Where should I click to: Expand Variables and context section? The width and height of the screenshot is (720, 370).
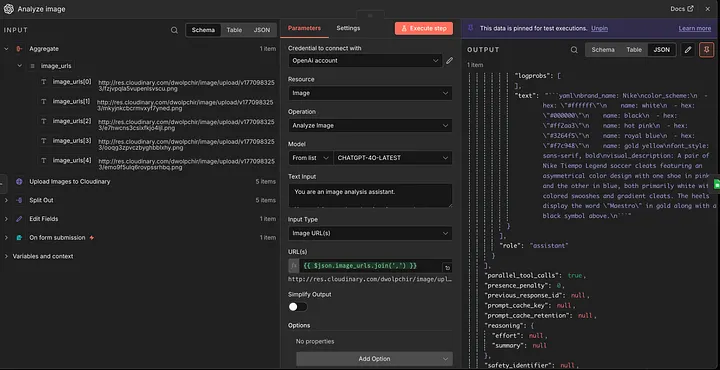click(6, 257)
